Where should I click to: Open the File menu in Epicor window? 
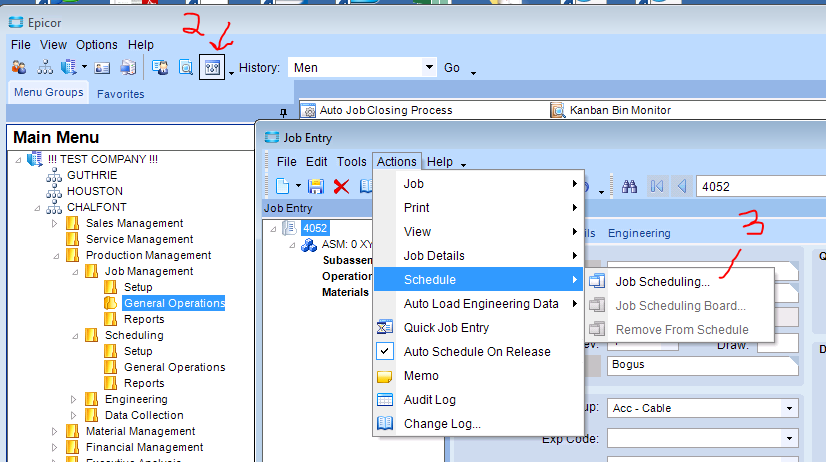tap(21, 45)
